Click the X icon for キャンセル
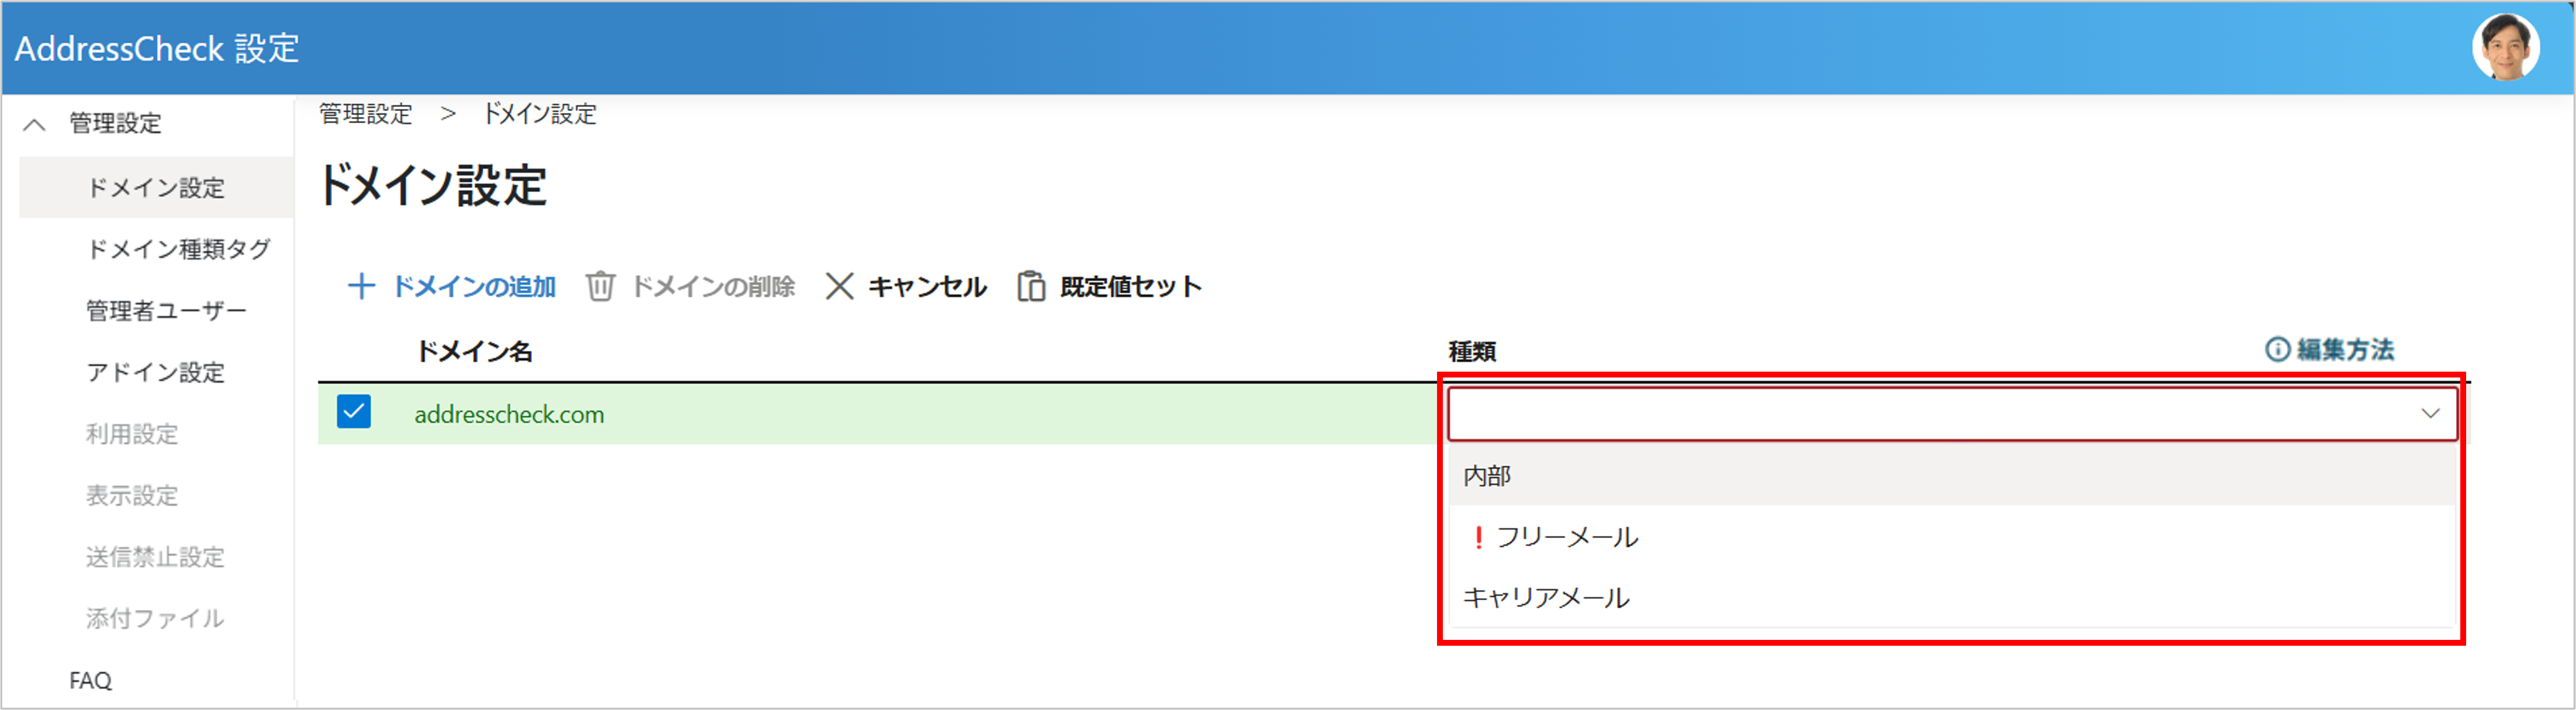The width and height of the screenshot is (2576, 710). (x=839, y=287)
